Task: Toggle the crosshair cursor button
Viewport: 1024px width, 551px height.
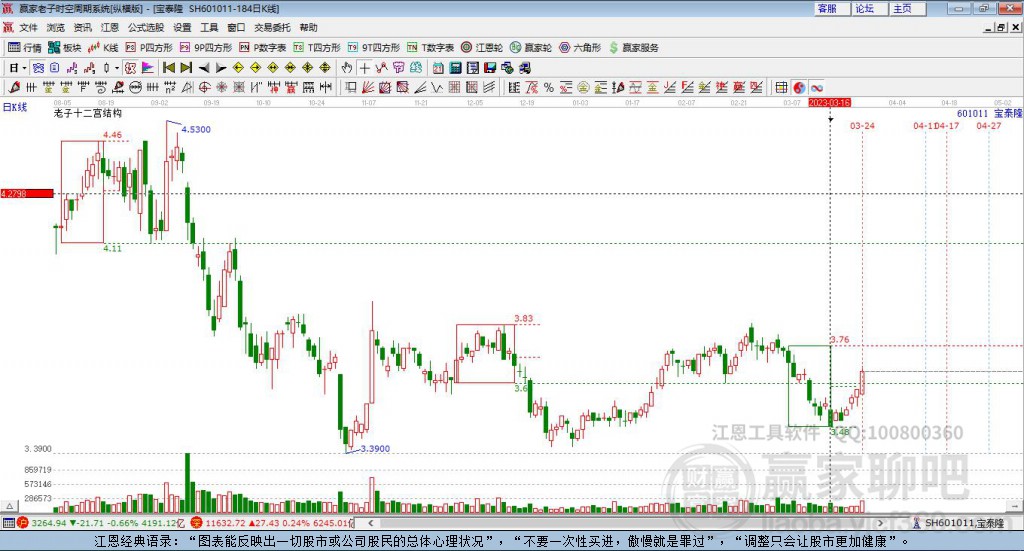Action: (364, 68)
